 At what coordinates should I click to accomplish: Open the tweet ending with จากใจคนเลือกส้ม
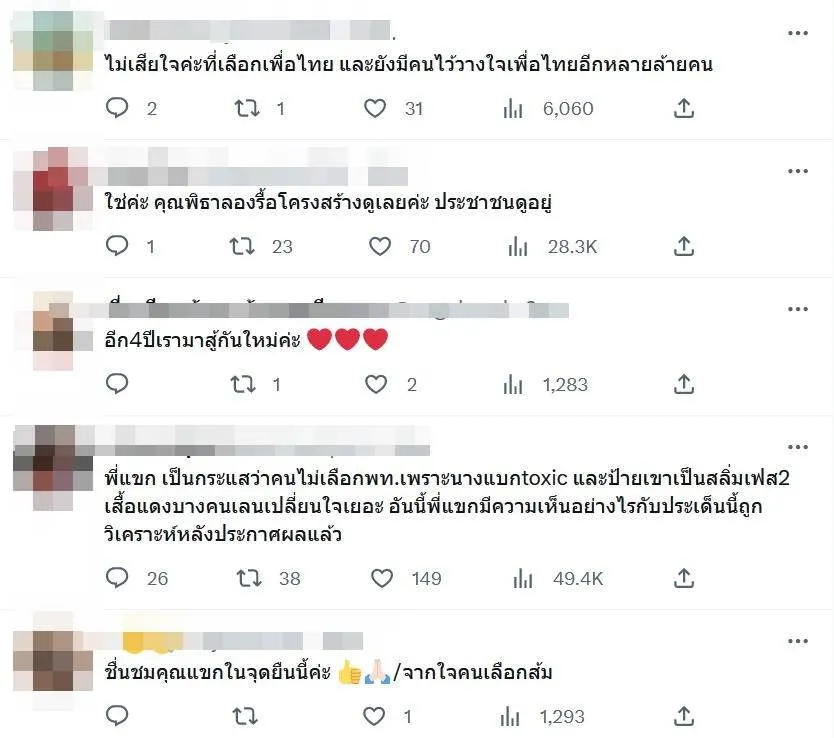click(329, 672)
